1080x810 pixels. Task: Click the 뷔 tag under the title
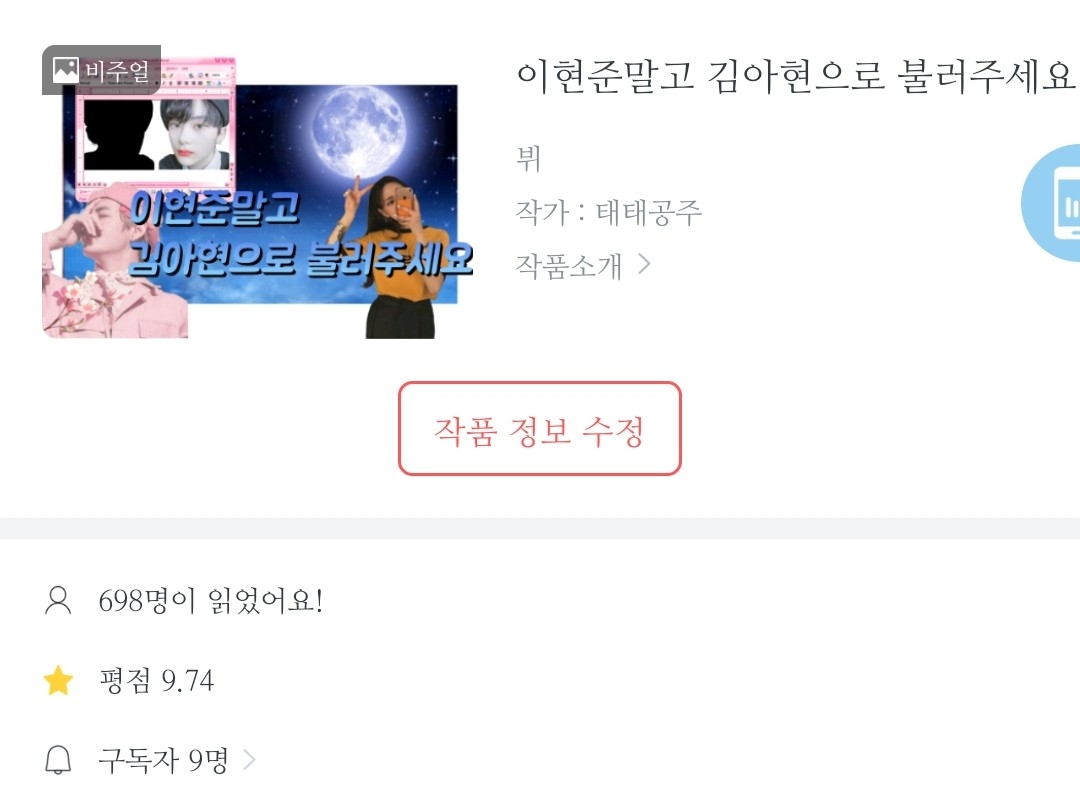click(x=528, y=158)
